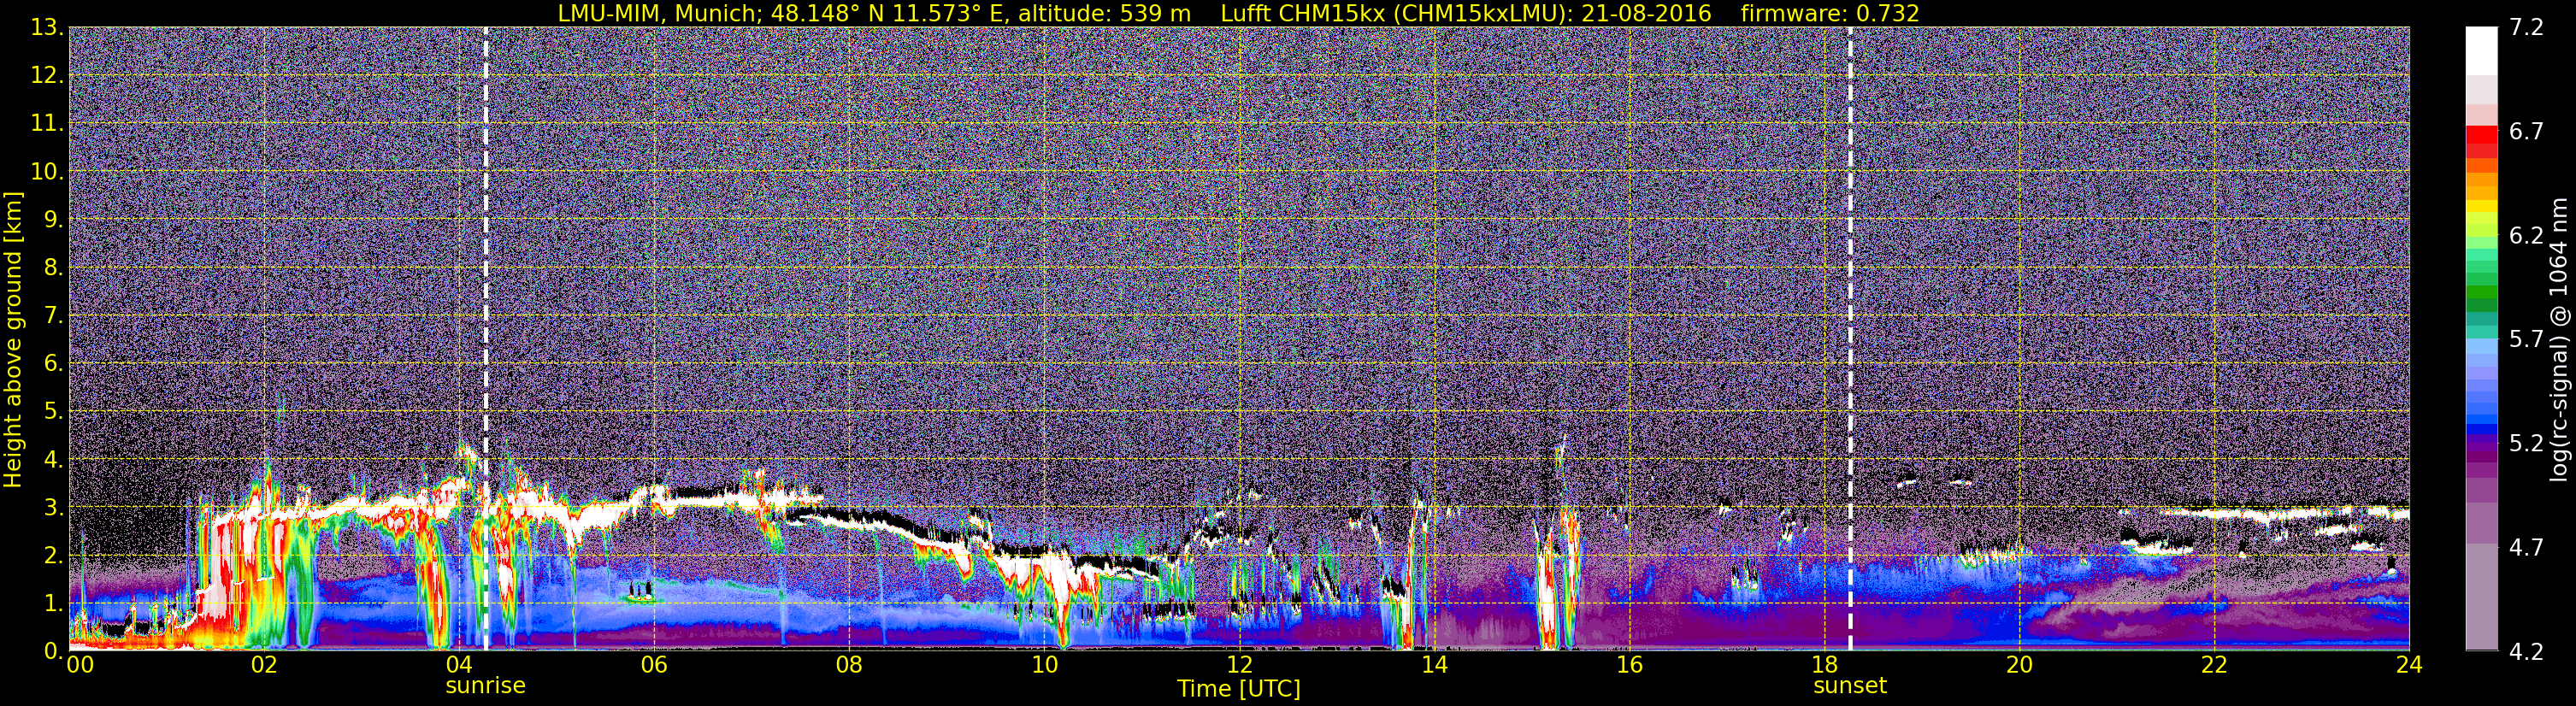
Task: Pick the white top segment of the colorbar
Action: (x=2481, y=50)
